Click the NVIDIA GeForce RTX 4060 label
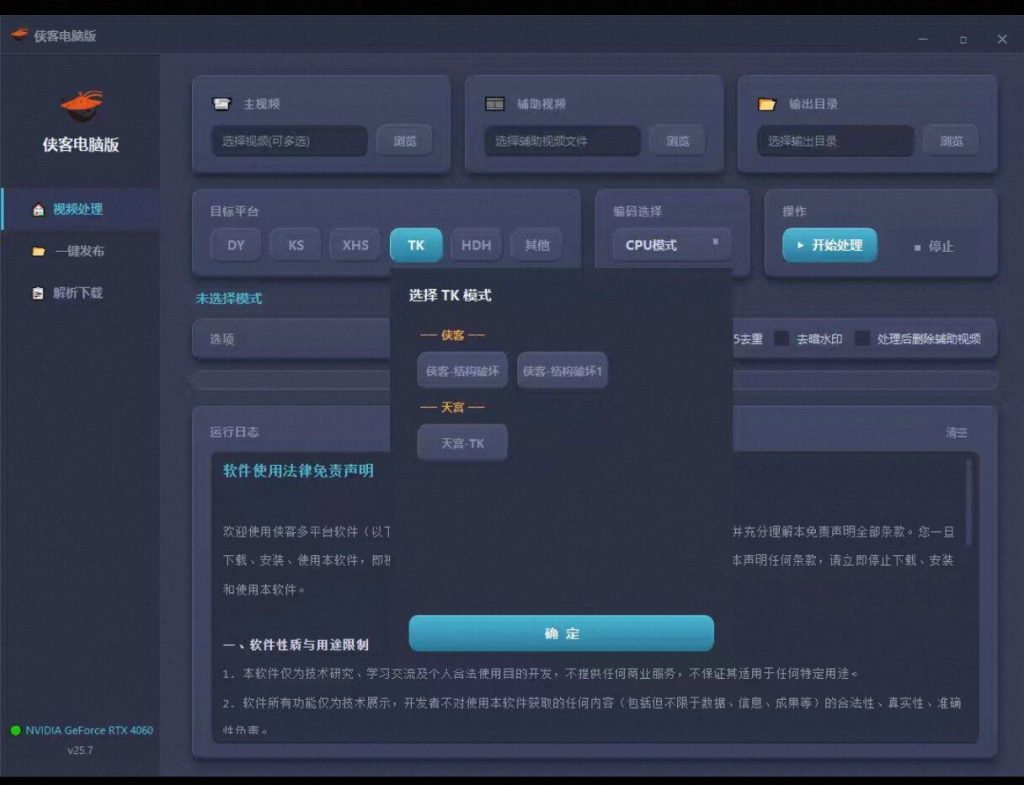 [x=89, y=730]
